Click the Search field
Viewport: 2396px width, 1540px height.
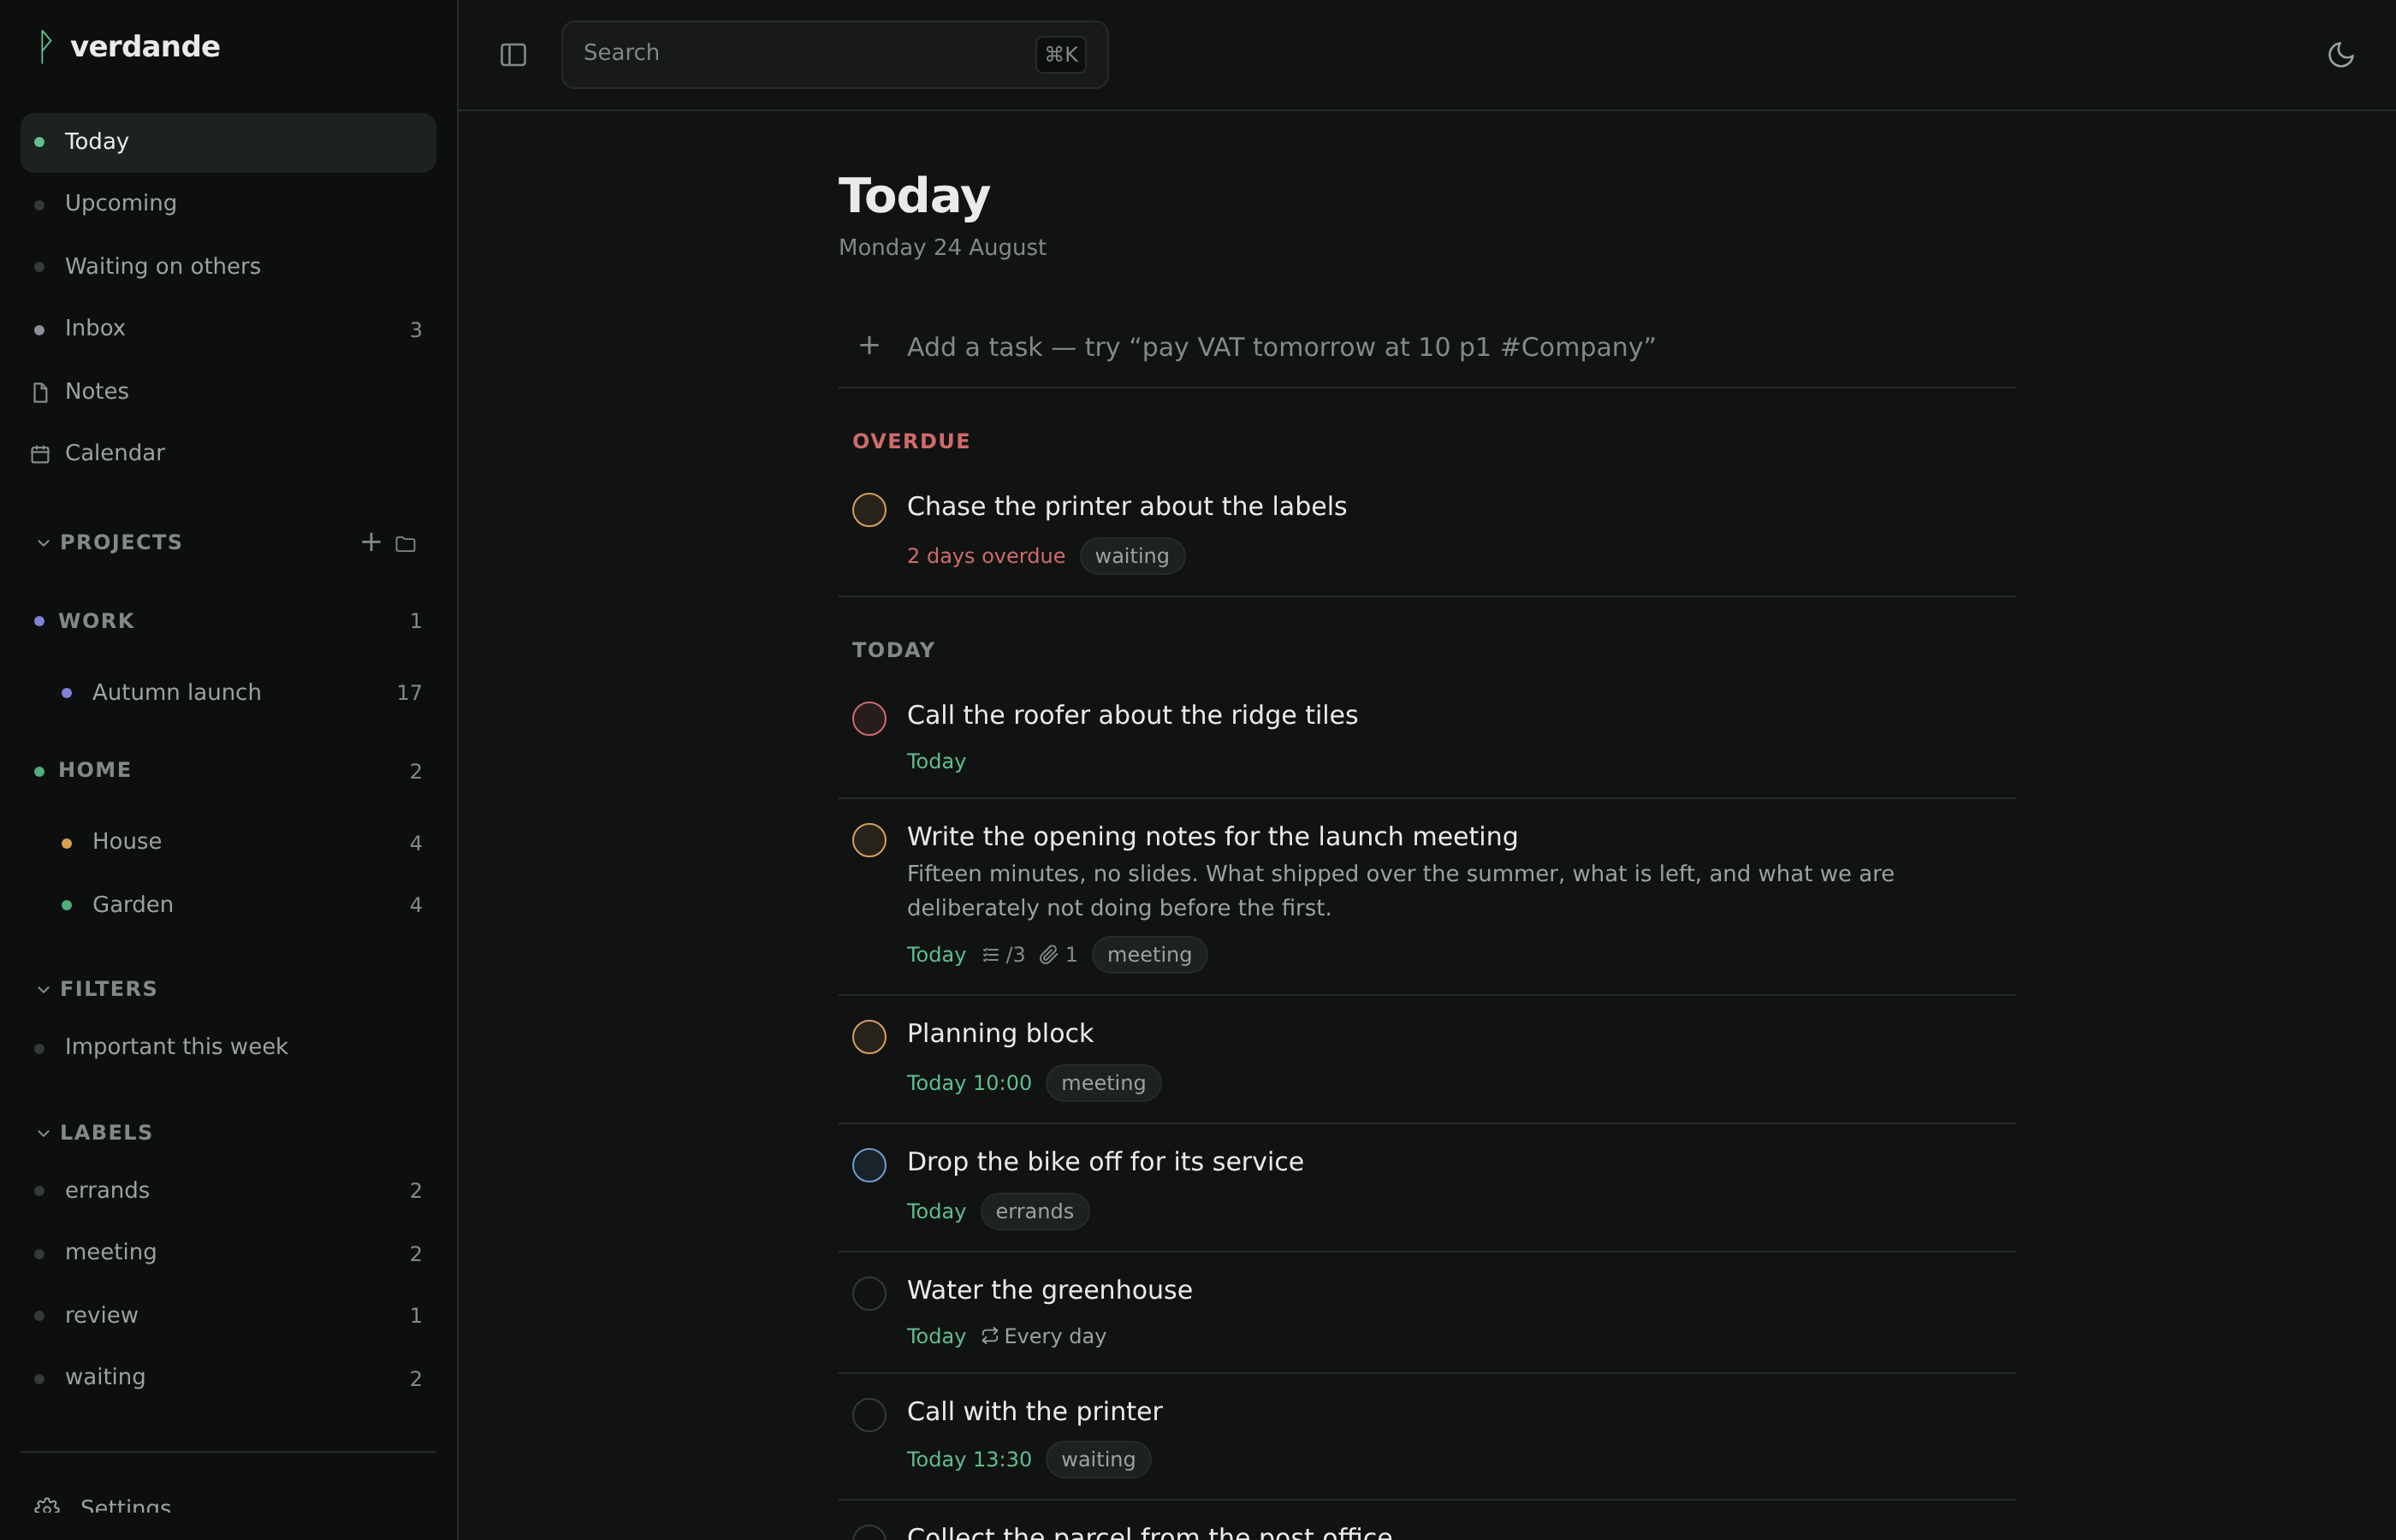(x=834, y=54)
